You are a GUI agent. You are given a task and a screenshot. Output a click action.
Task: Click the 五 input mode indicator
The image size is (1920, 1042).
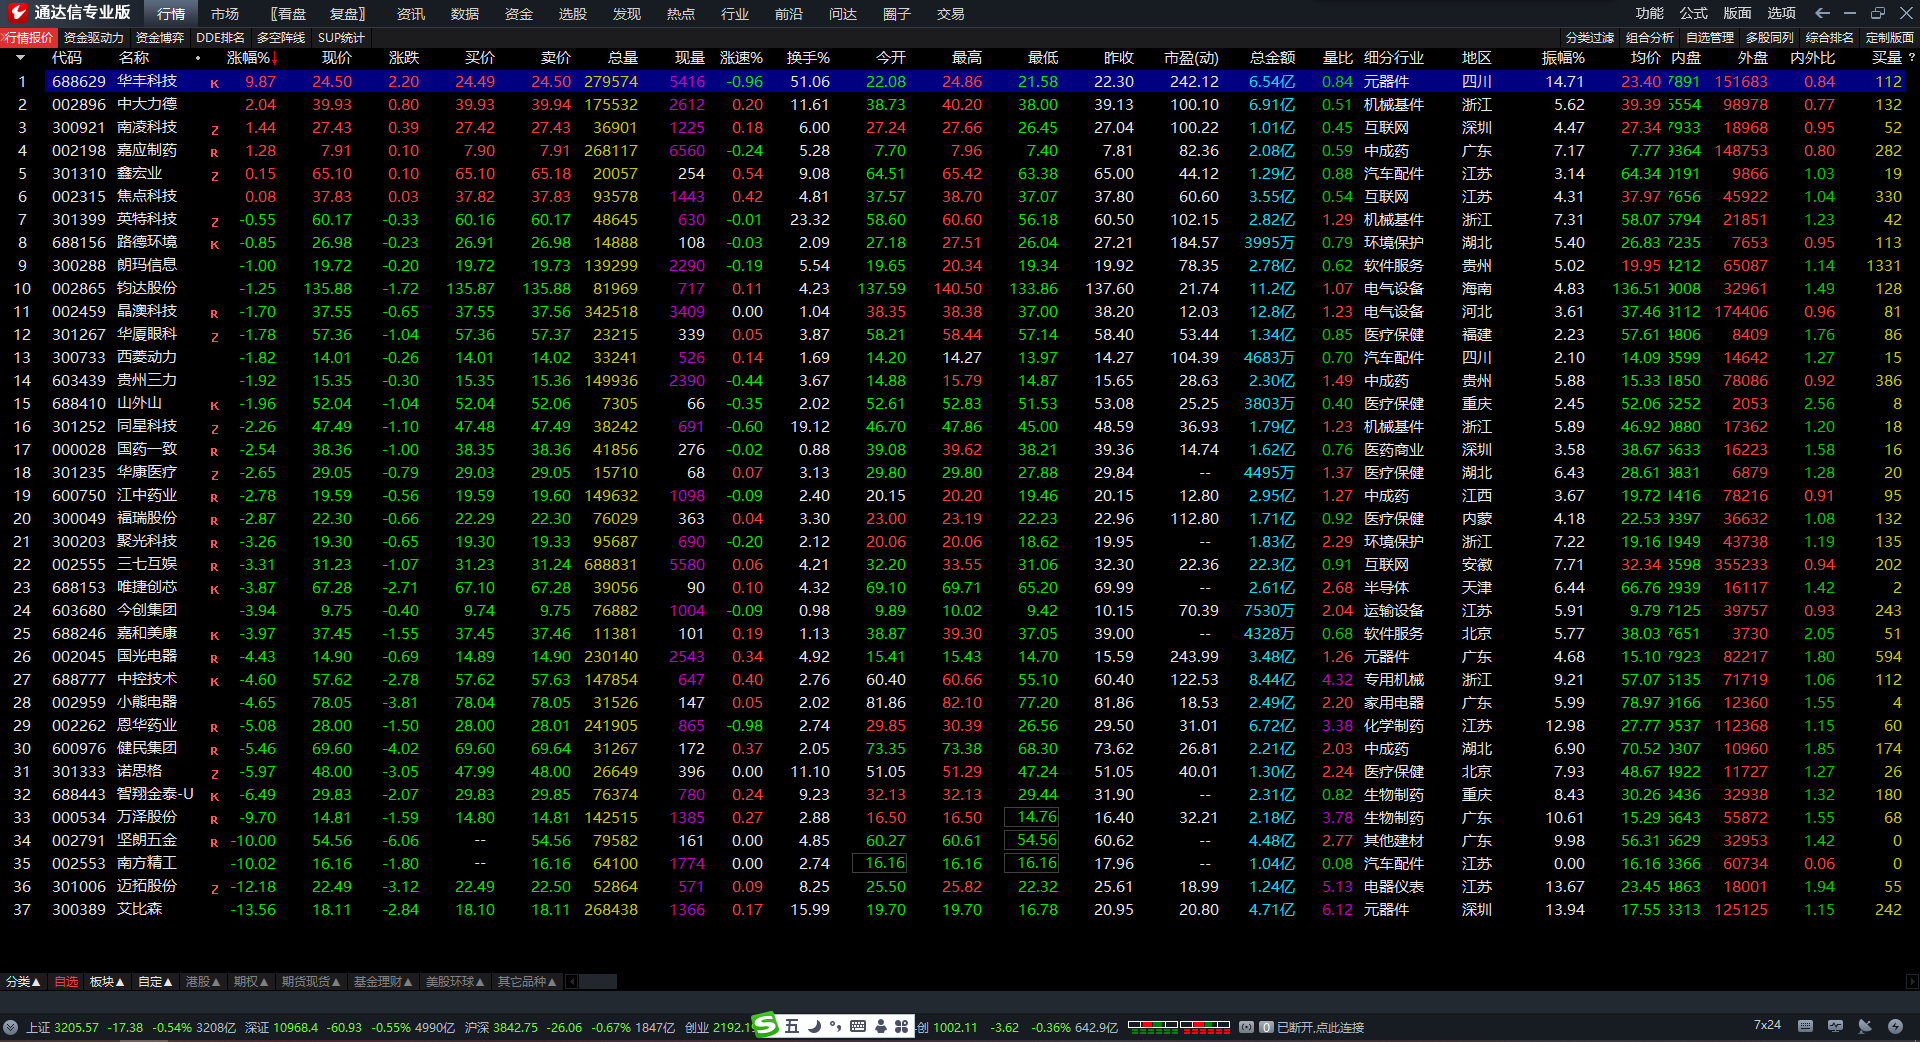tap(792, 1026)
